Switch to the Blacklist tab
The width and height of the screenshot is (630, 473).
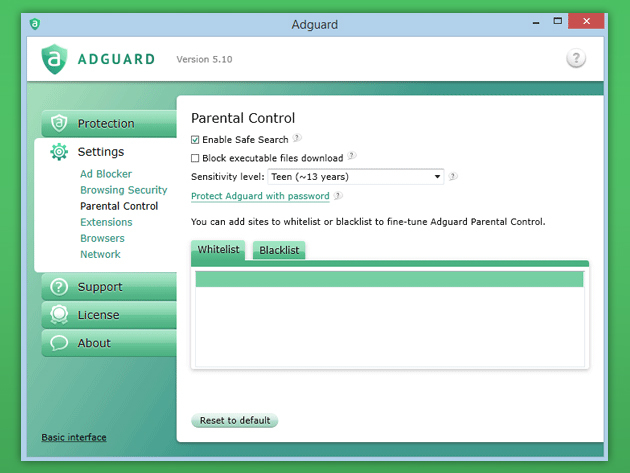click(279, 250)
